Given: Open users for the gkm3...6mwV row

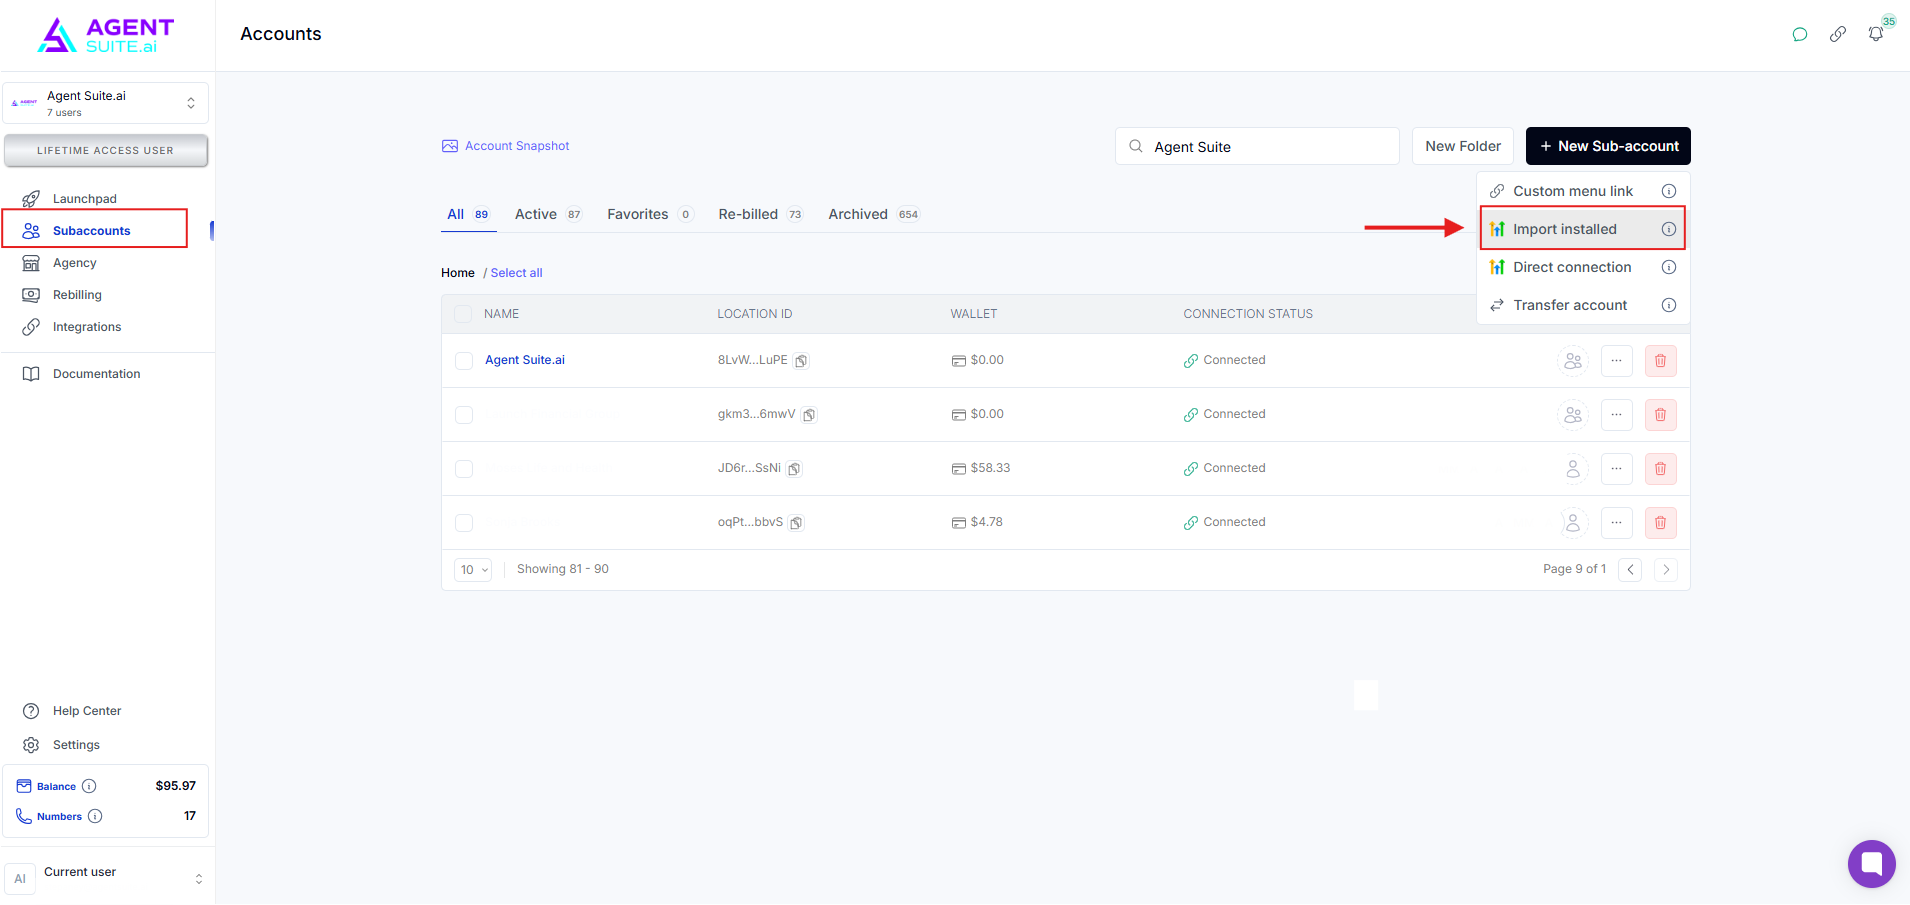Looking at the screenshot, I should coord(1573,415).
